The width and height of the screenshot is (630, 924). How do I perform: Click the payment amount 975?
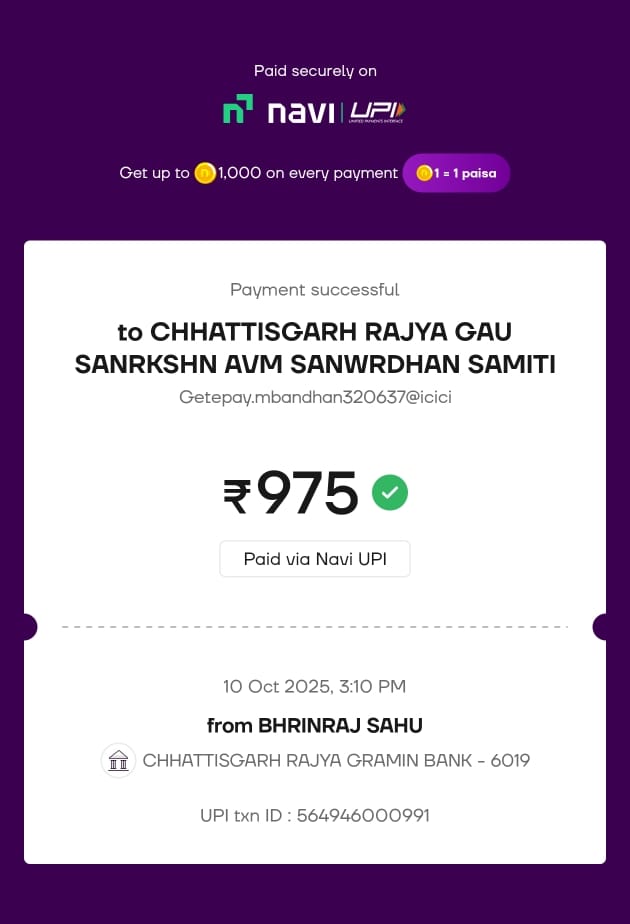[x=307, y=494]
